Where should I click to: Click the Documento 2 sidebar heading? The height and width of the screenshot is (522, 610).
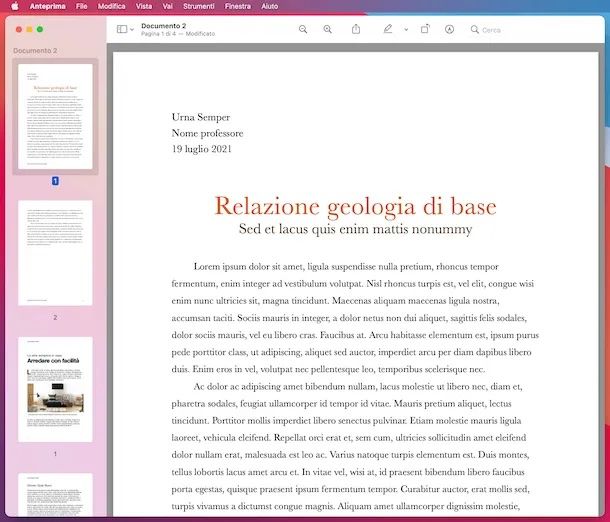pos(35,51)
